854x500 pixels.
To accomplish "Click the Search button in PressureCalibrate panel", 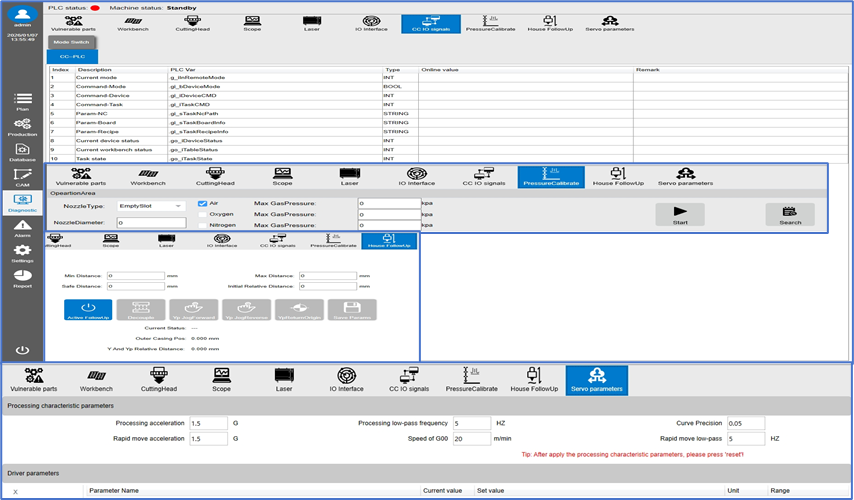I will [x=790, y=214].
